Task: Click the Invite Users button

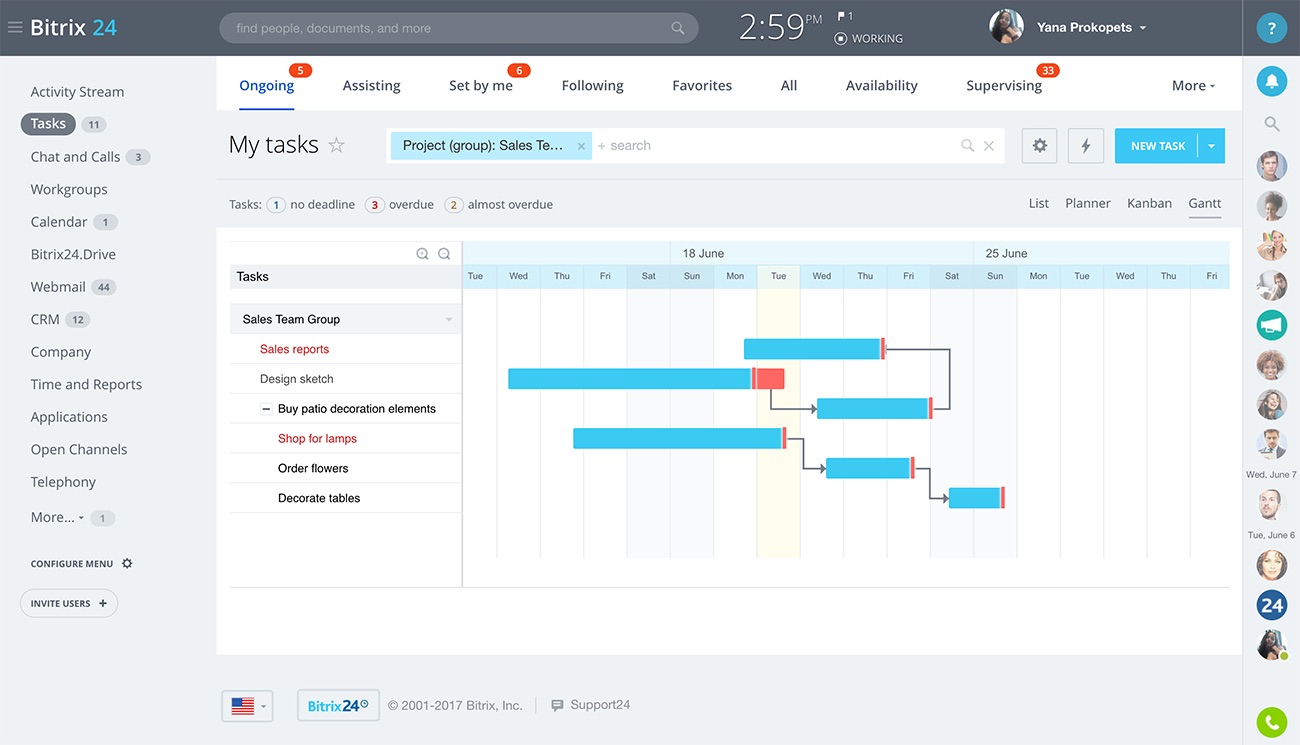Action: [x=69, y=604]
